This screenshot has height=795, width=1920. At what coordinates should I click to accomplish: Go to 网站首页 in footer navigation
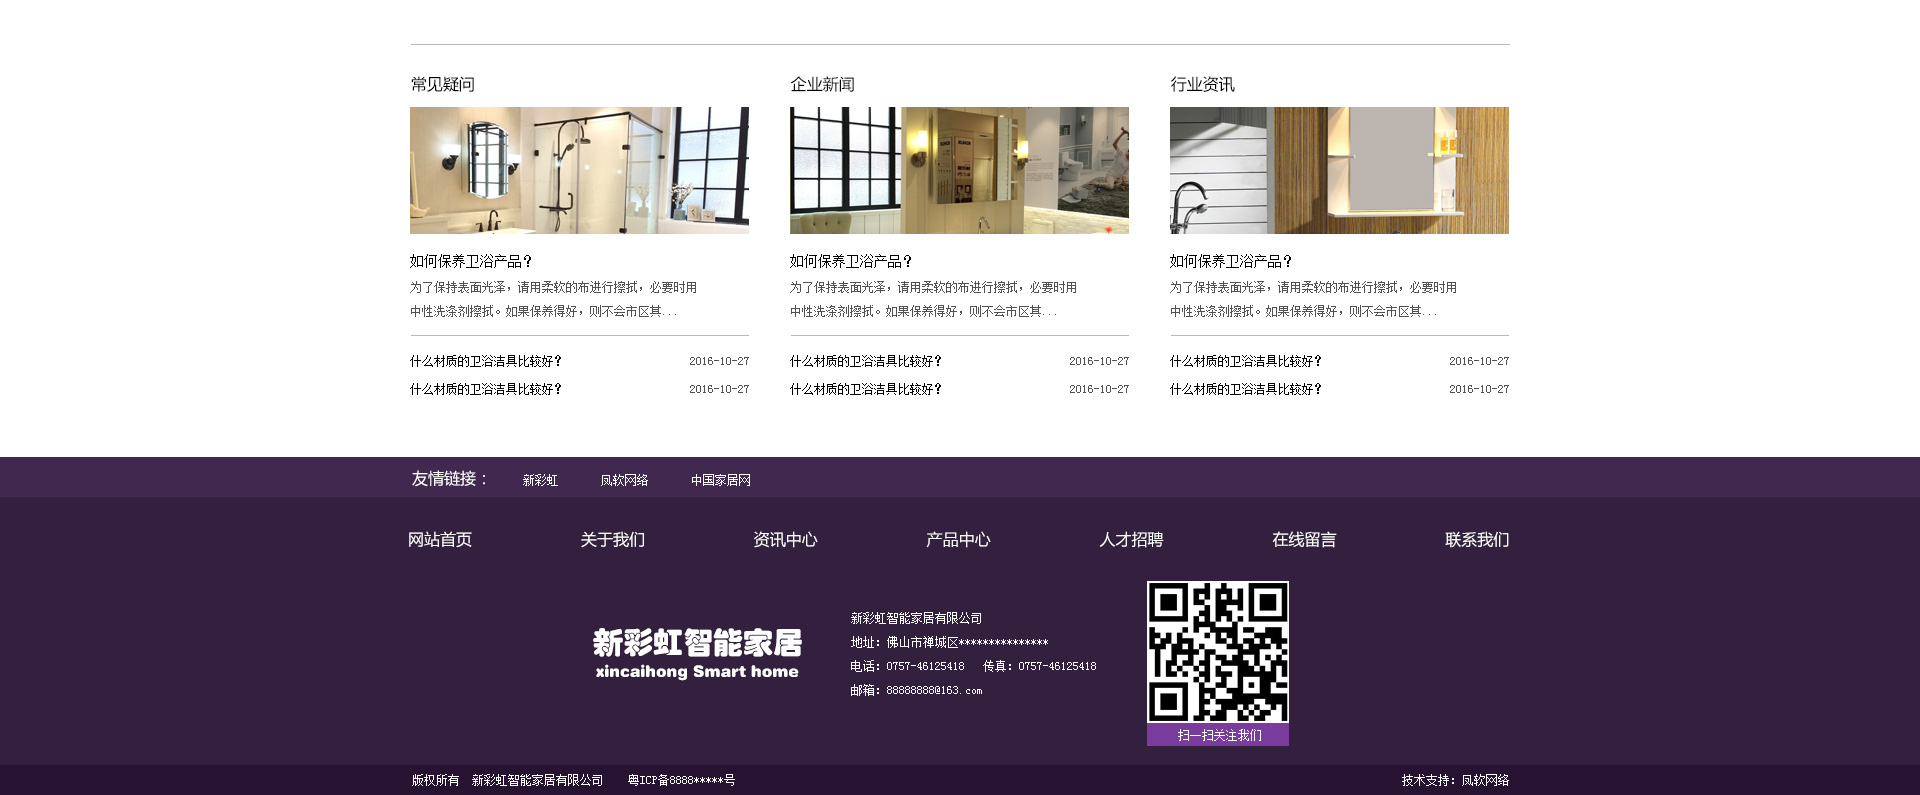pos(440,540)
